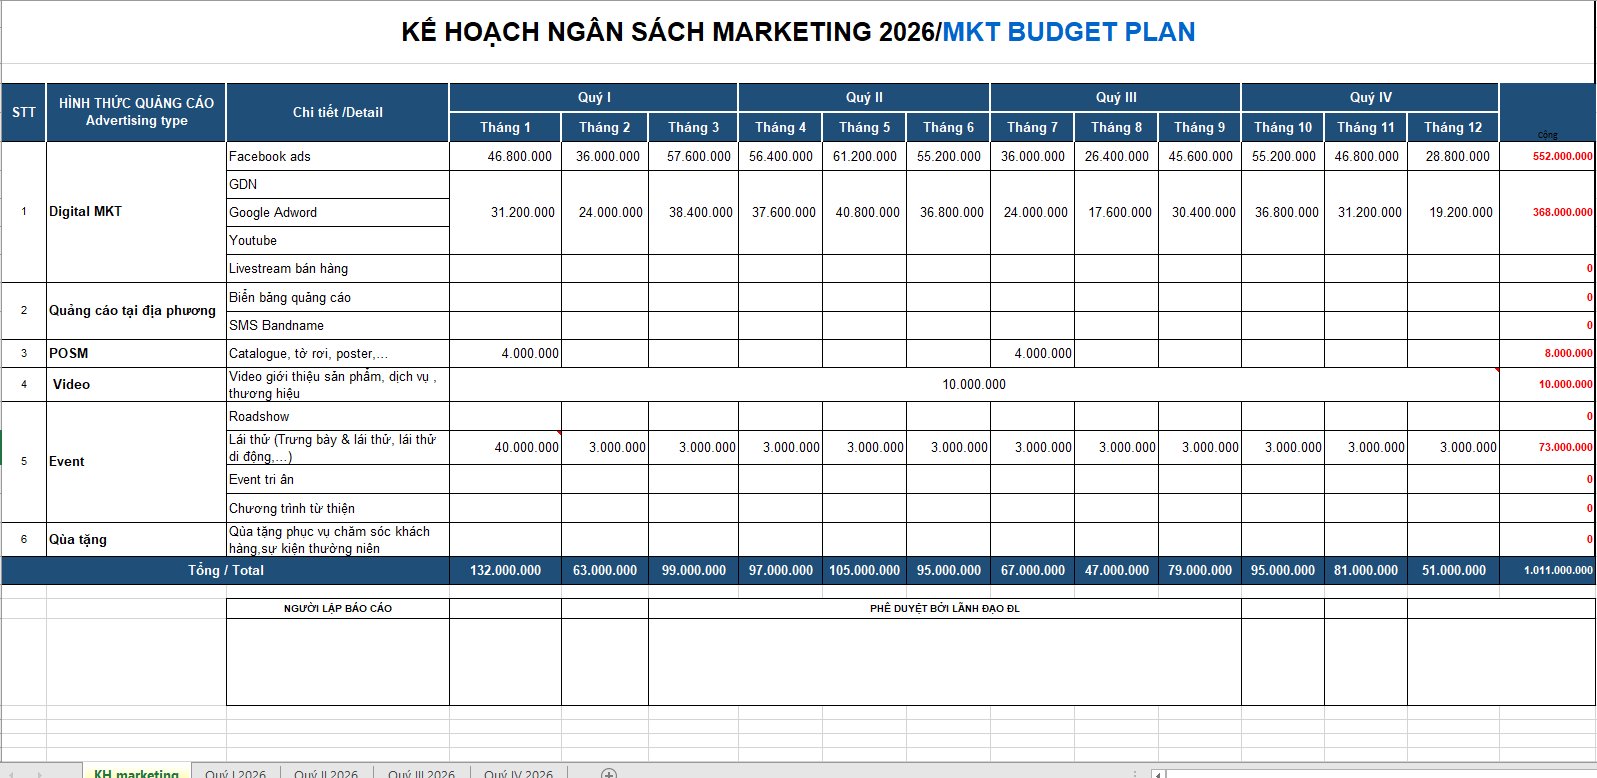The width and height of the screenshot is (1597, 778).
Task: Select the Tháng 10 column header
Action: [1283, 127]
